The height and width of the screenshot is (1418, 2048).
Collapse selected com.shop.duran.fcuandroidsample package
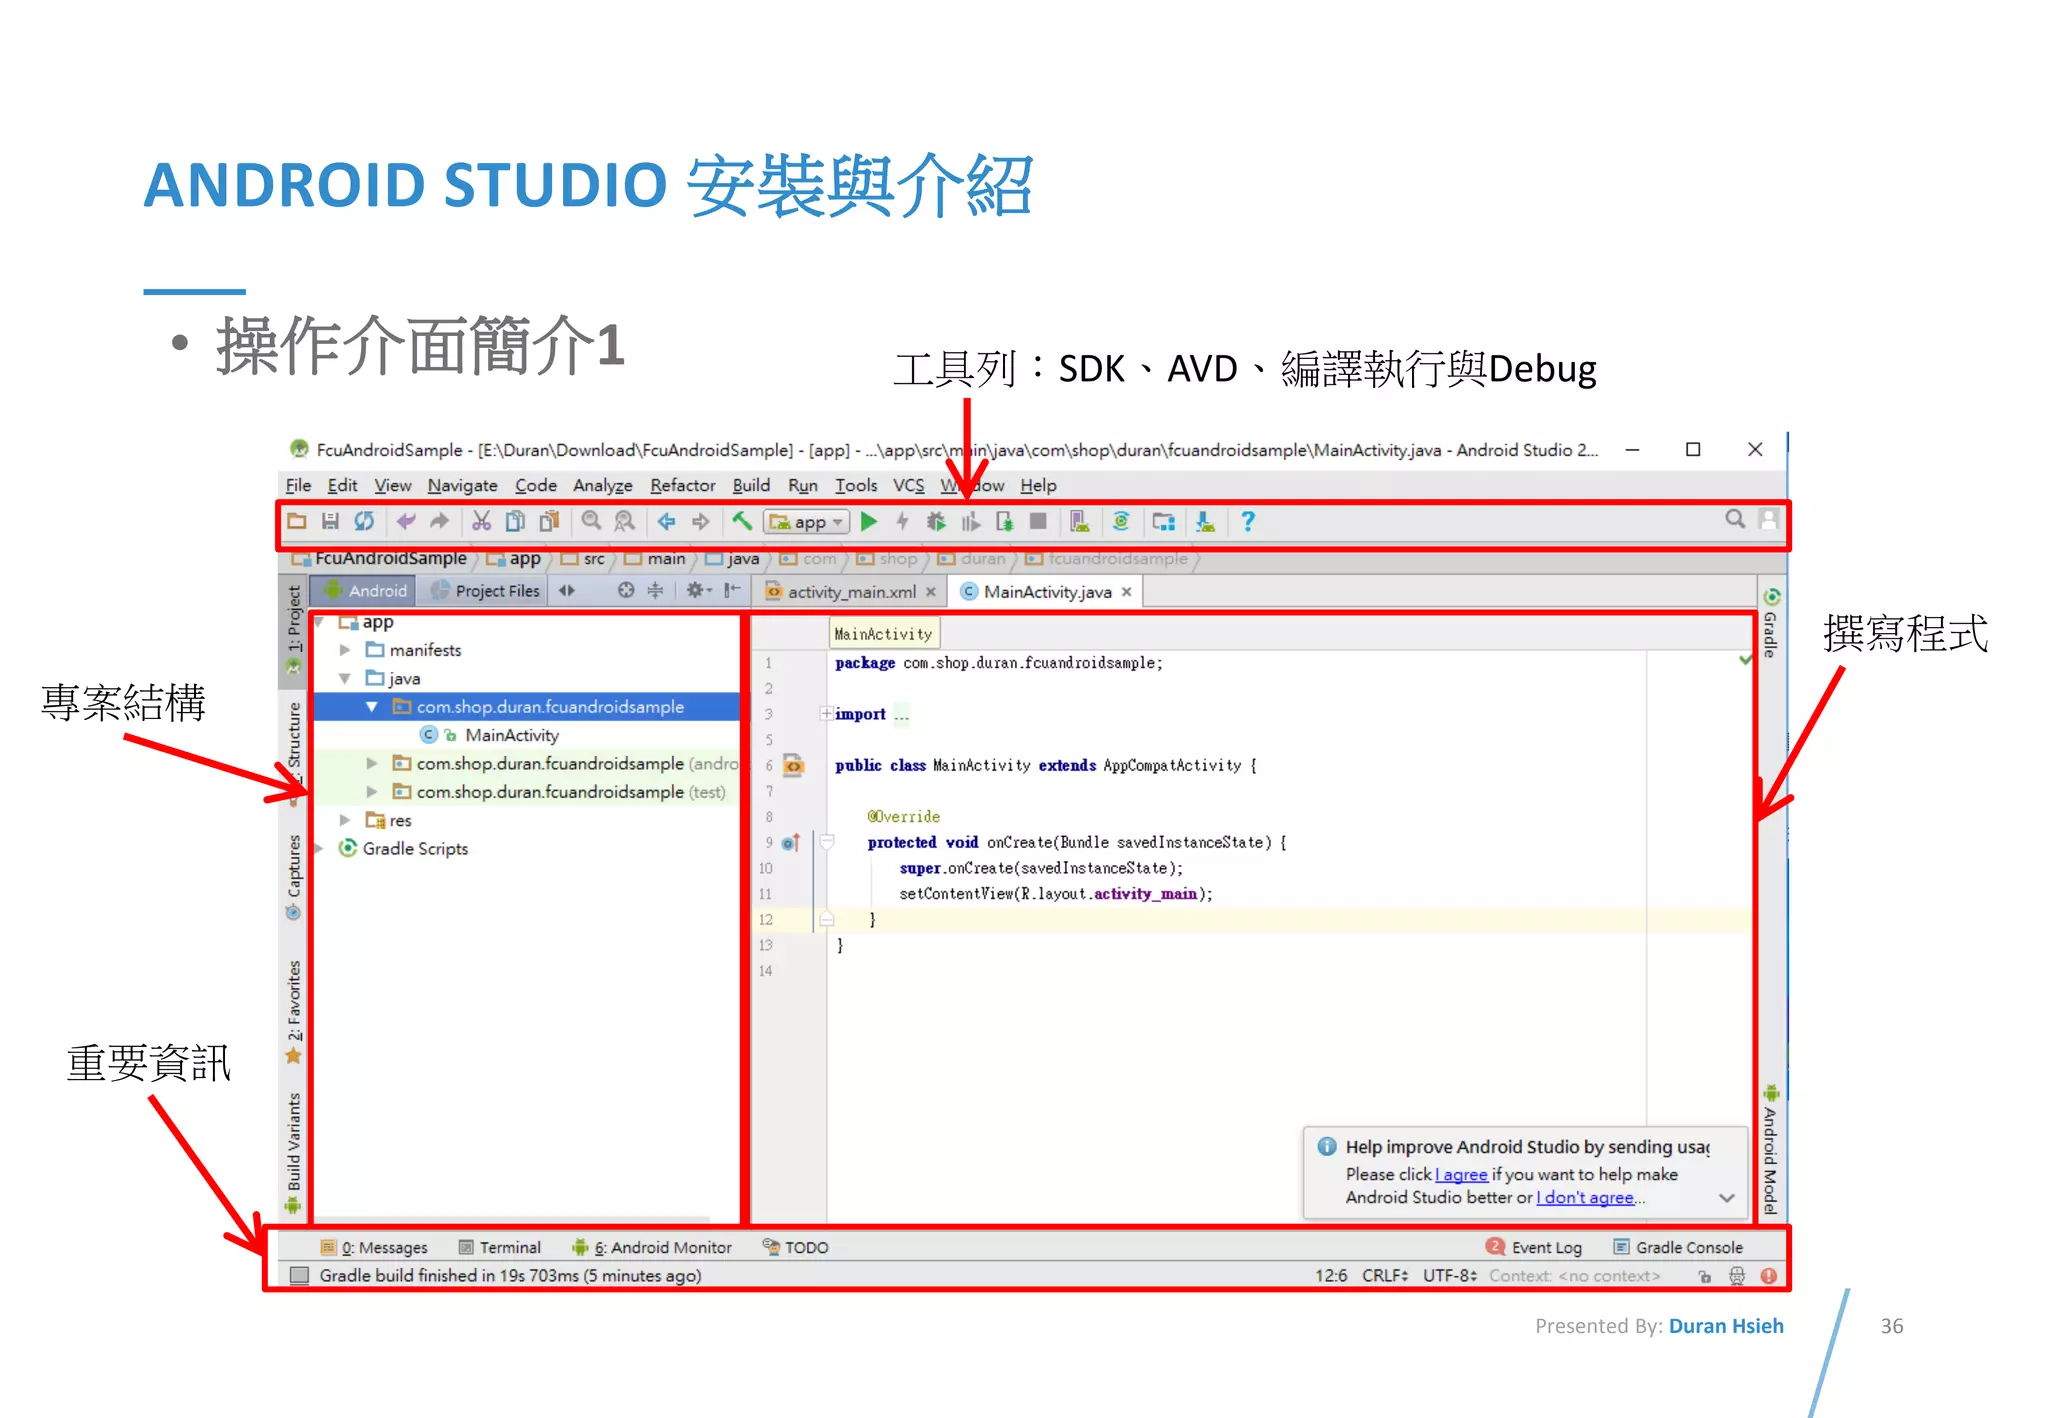(372, 706)
